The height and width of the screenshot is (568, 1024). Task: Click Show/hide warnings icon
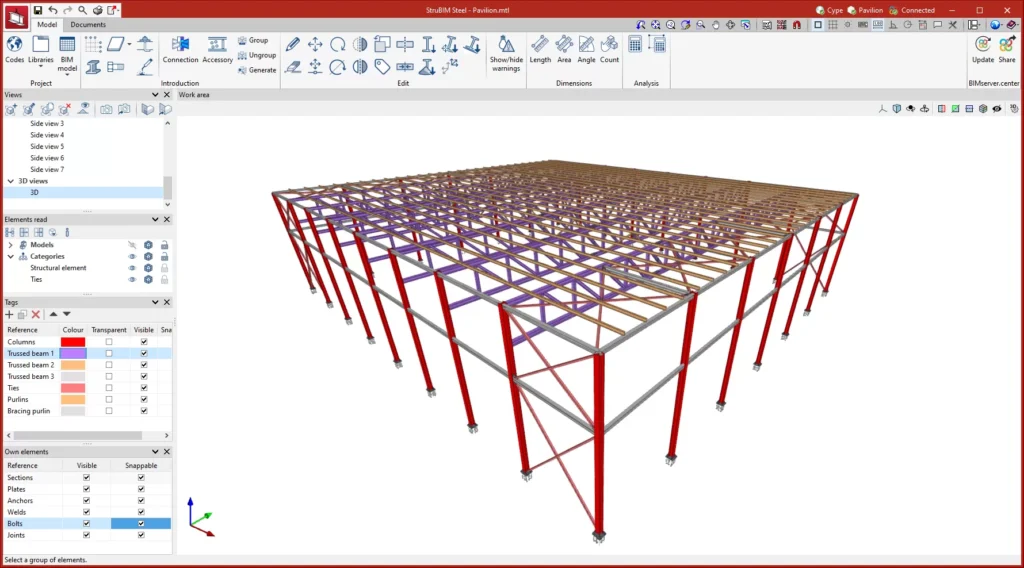click(x=506, y=46)
